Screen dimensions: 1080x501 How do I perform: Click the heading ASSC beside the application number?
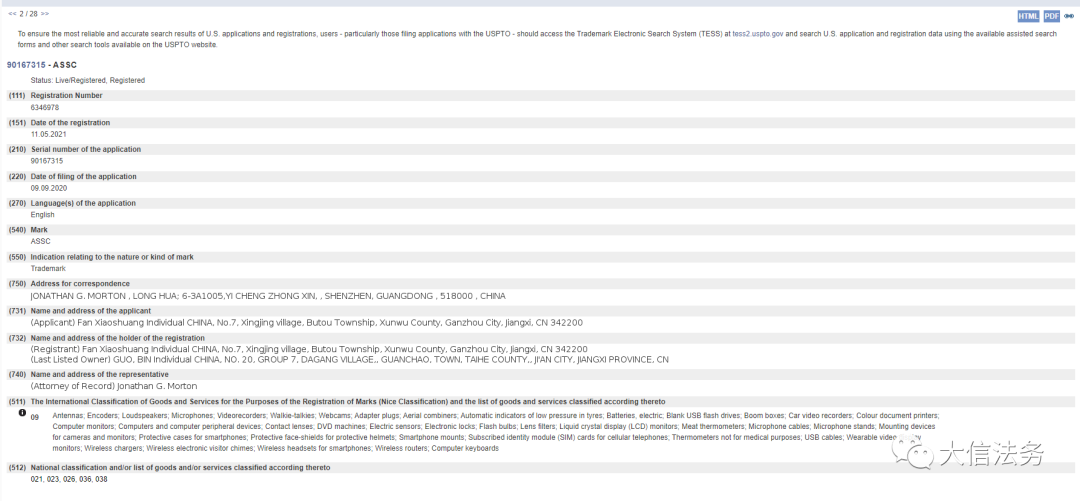(65, 65)
